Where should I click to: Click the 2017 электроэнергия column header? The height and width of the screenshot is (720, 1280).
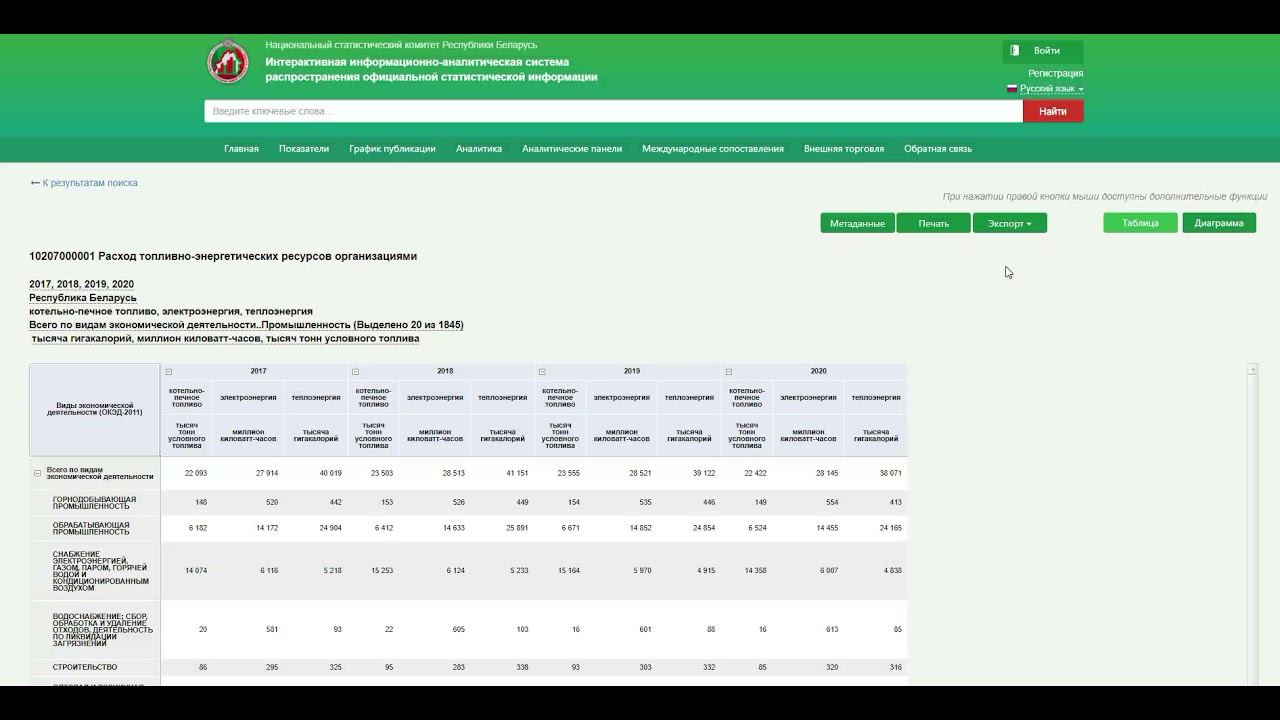click(x=248, y=397)
